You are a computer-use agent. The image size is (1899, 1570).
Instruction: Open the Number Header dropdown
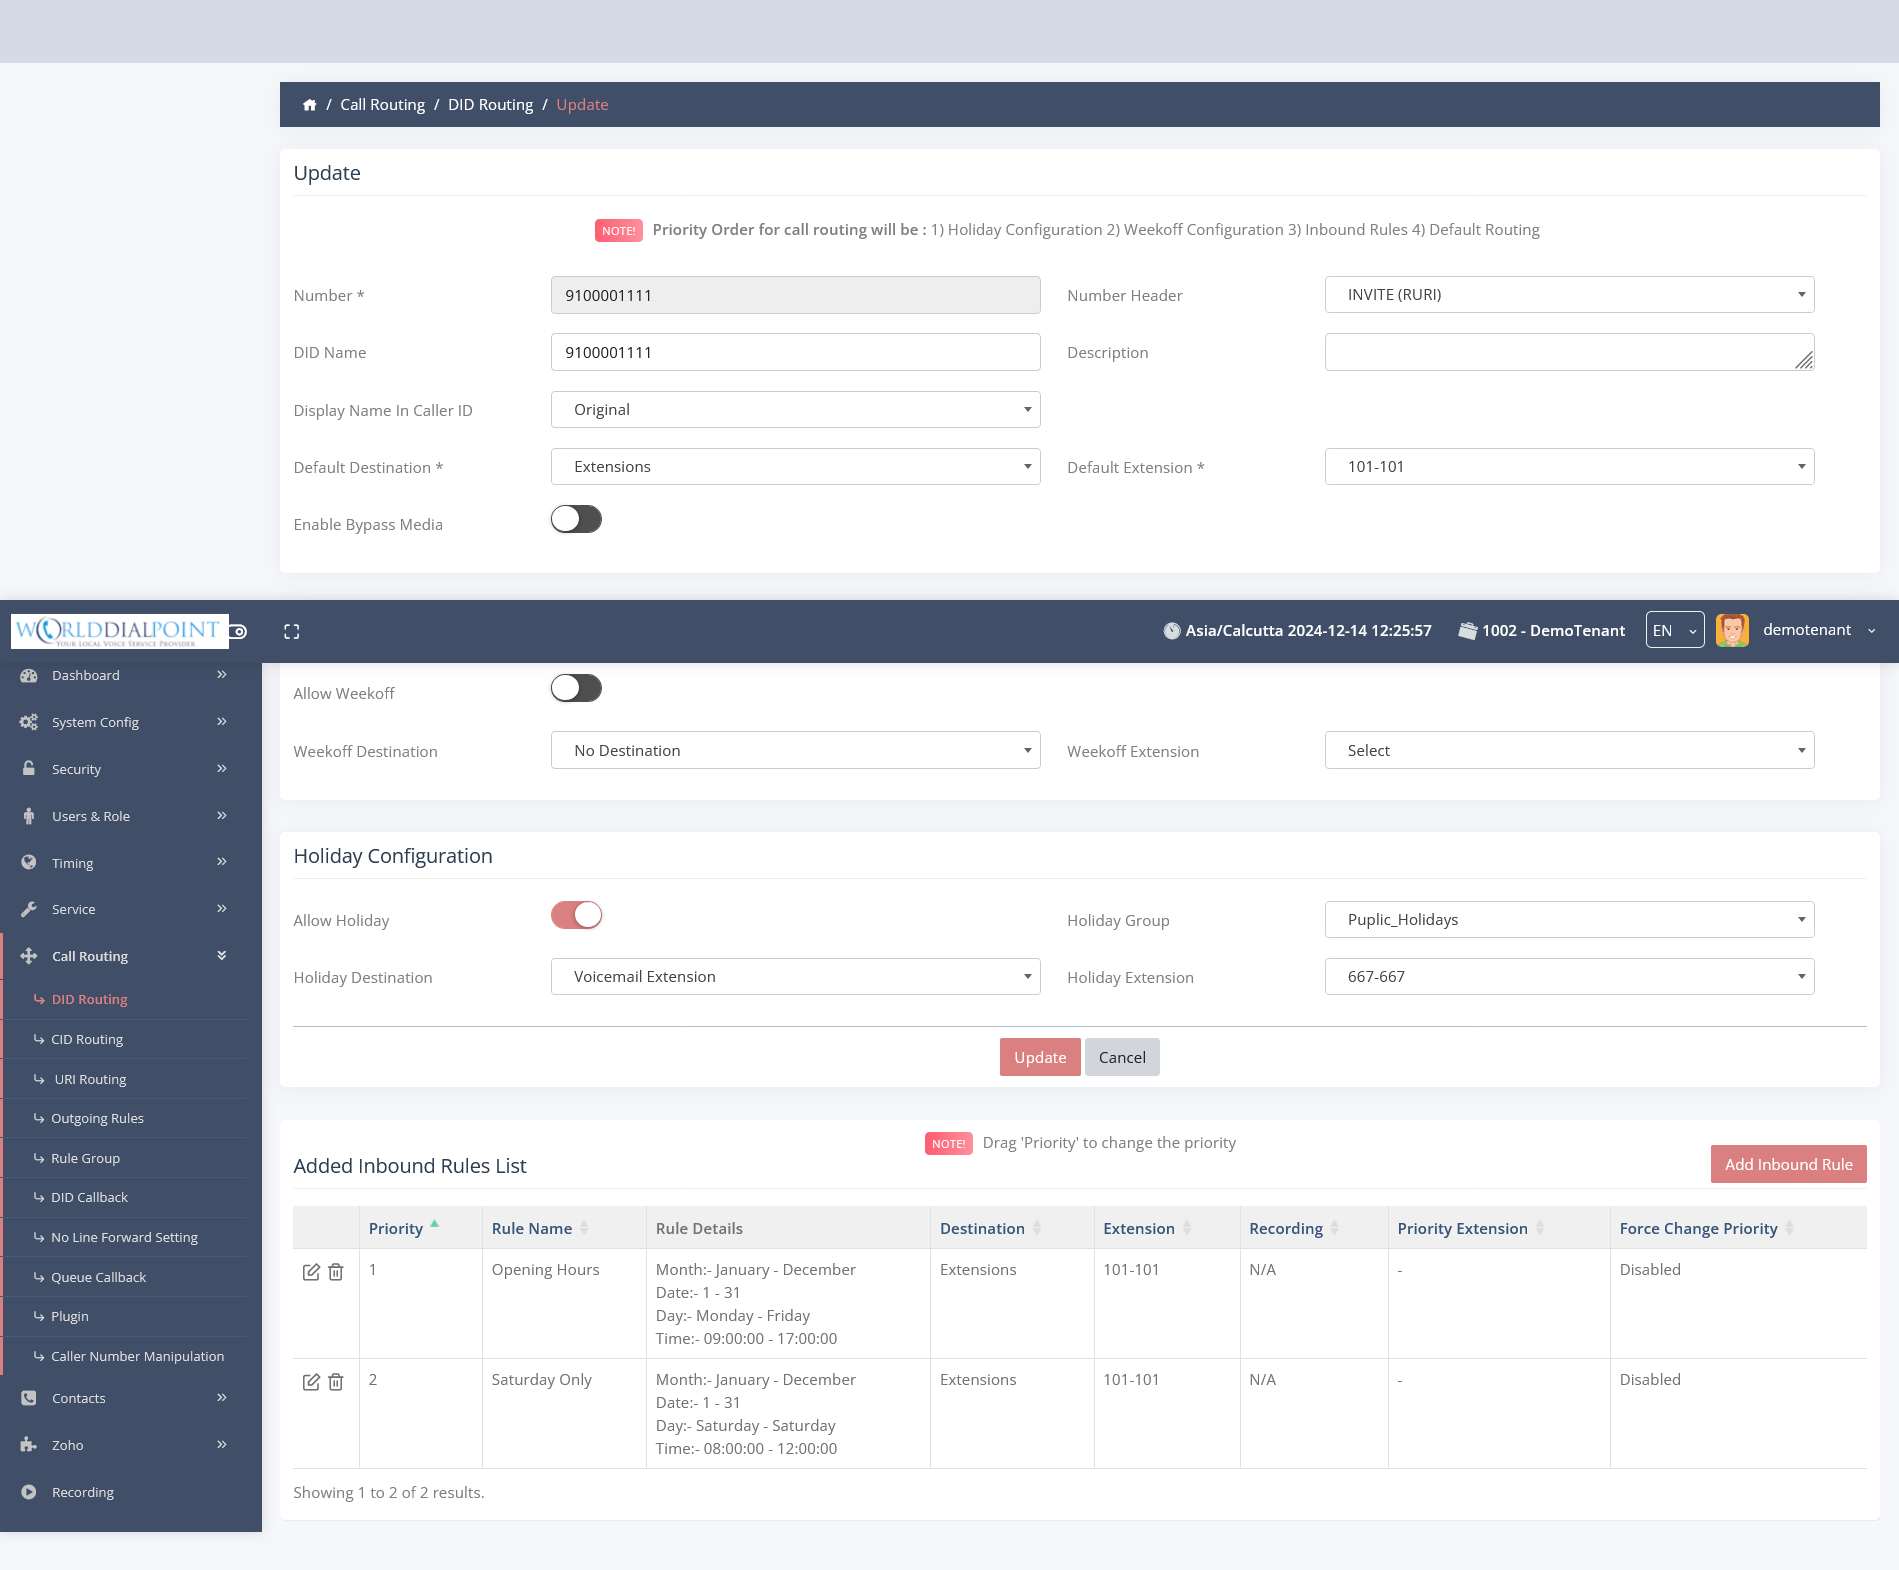[x=1569, y=295]
